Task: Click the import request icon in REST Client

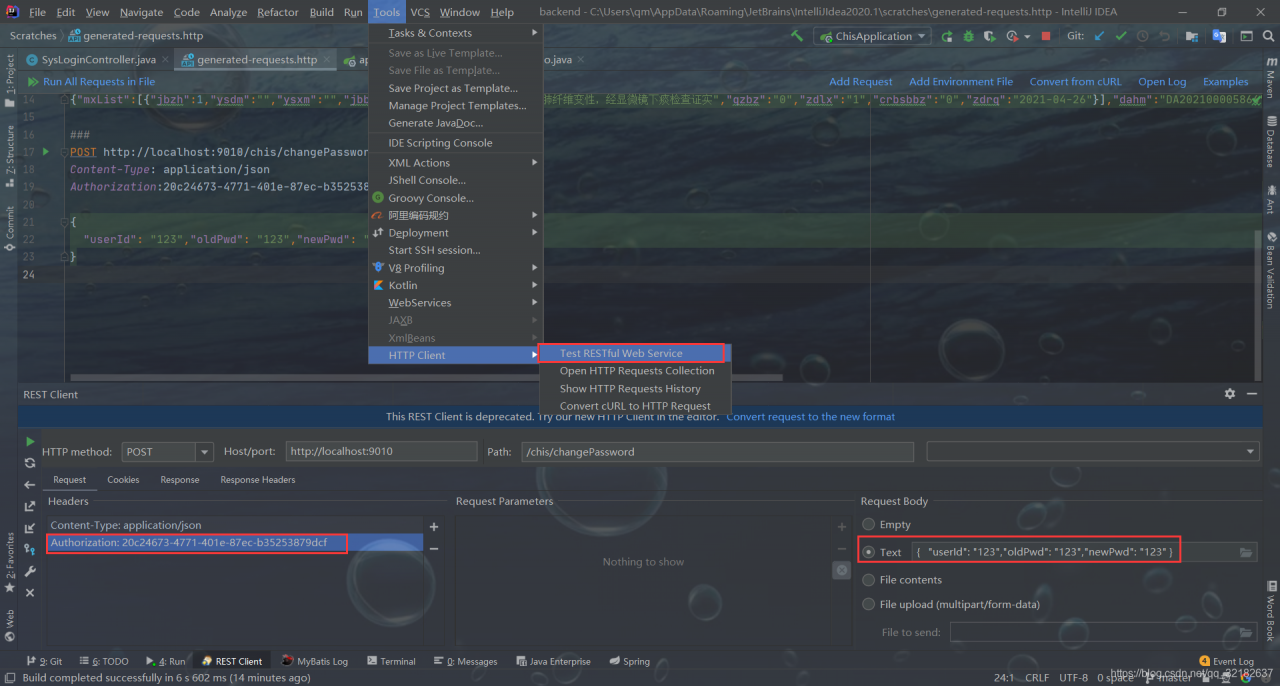Action: click(30, 528)
